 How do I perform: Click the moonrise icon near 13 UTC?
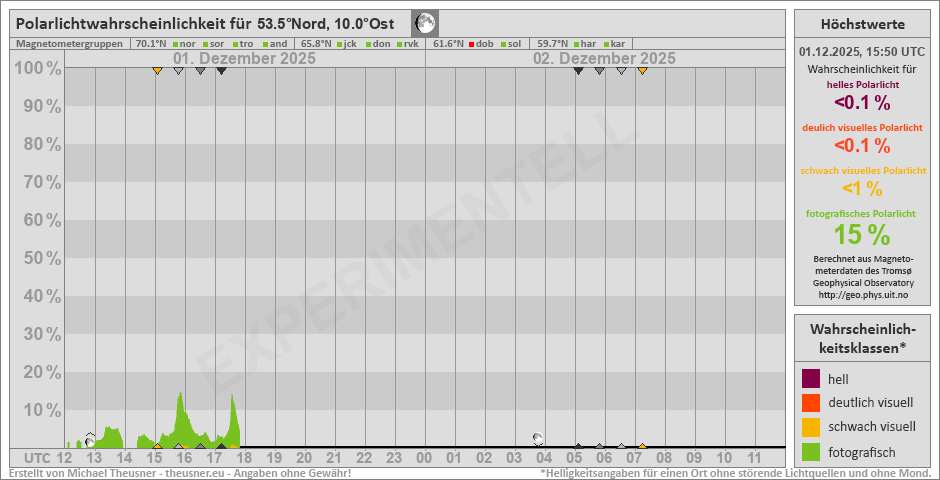[x=90, y=439]
